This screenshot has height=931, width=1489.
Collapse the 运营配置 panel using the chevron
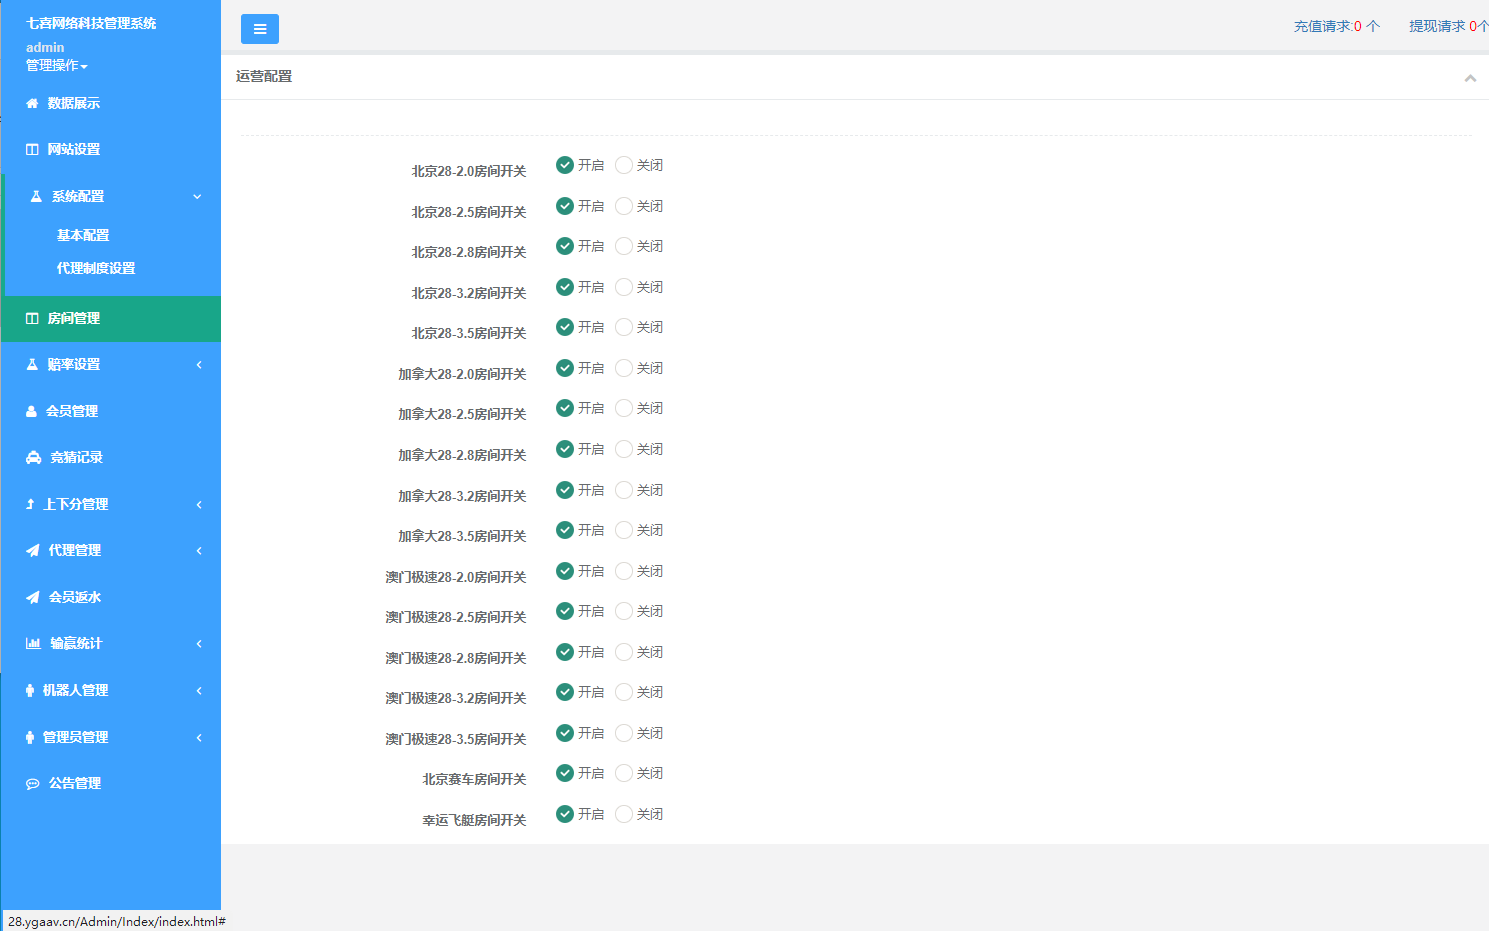1469,78
